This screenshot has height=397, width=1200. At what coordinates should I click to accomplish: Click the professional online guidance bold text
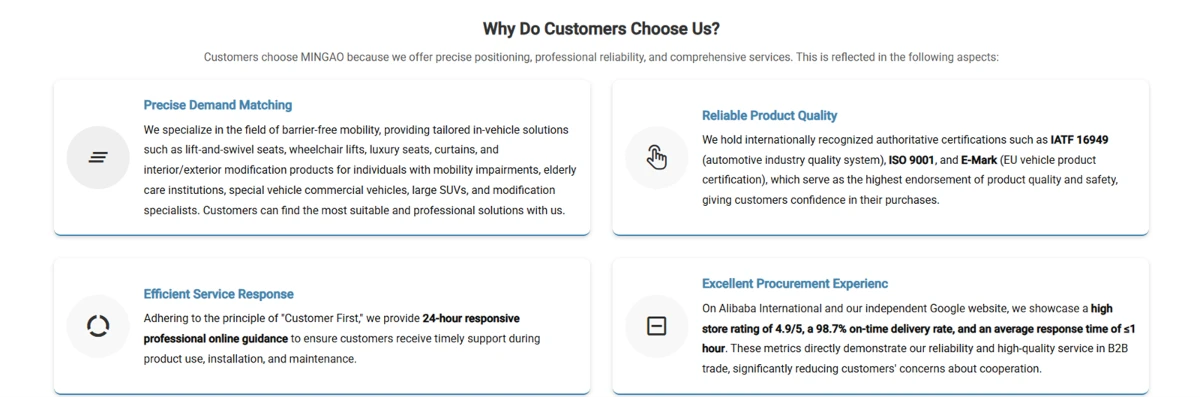point(215,339)
